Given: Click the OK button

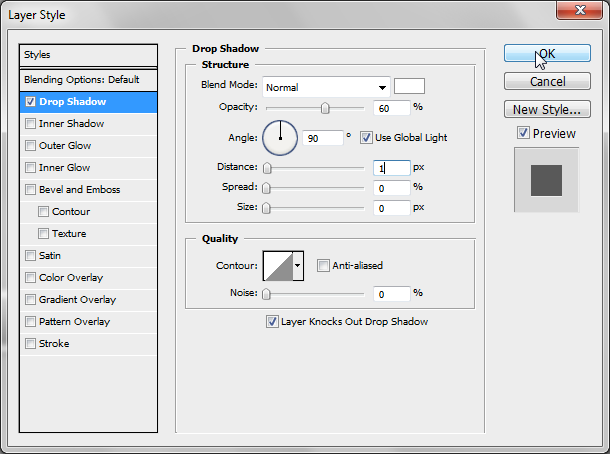Looking at the screenshot, I should 547,53.
